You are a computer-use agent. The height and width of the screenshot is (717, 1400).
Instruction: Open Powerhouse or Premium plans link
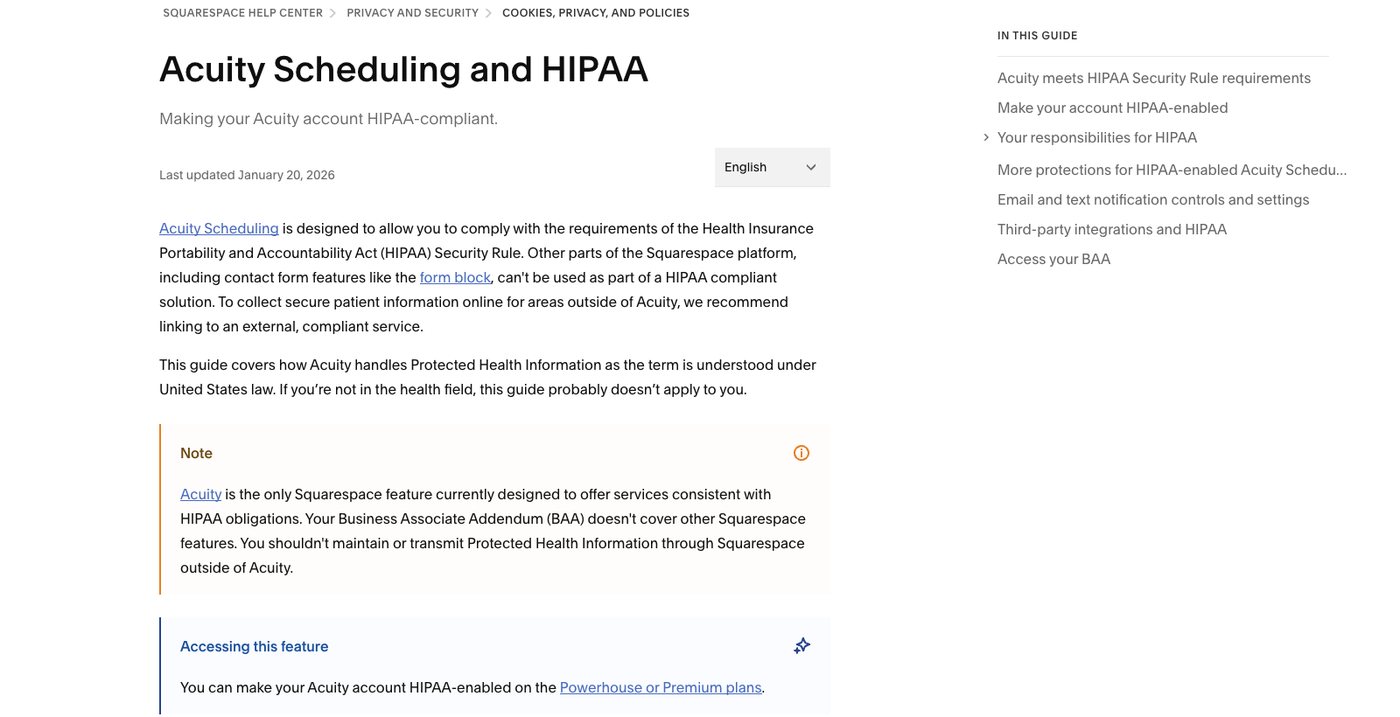point(661,687)
